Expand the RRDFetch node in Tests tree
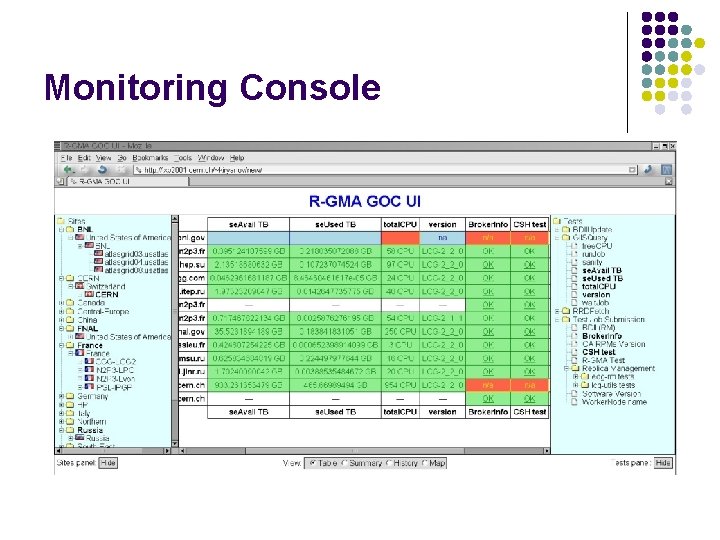The image size is (720, 540). 557,311
